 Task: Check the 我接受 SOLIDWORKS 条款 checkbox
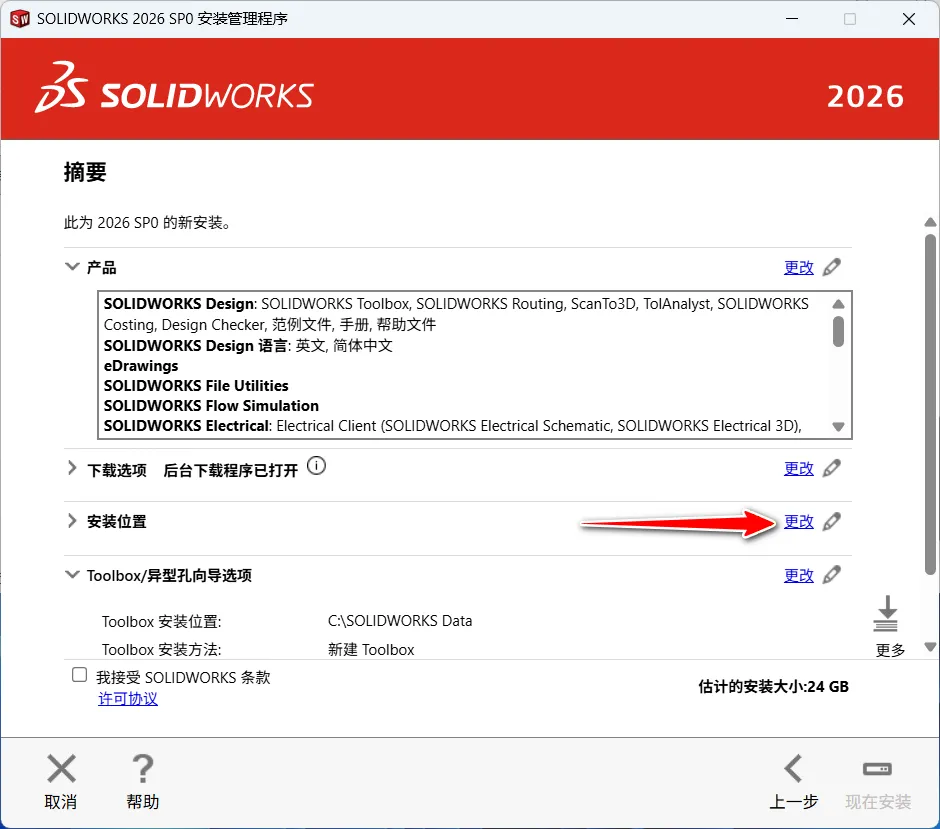pos(79,675)
